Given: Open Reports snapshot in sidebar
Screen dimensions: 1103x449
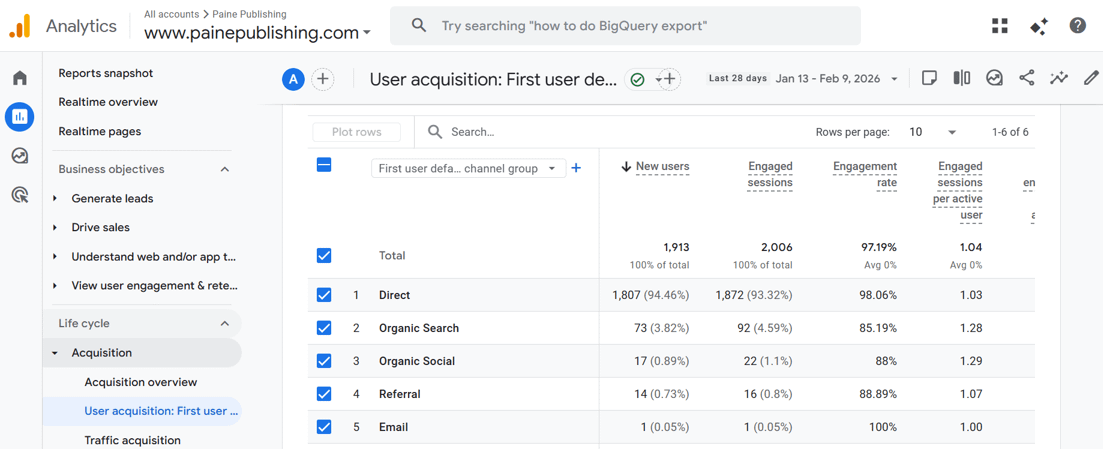Looking at the screenshot, I should click(x=106, y=73).
